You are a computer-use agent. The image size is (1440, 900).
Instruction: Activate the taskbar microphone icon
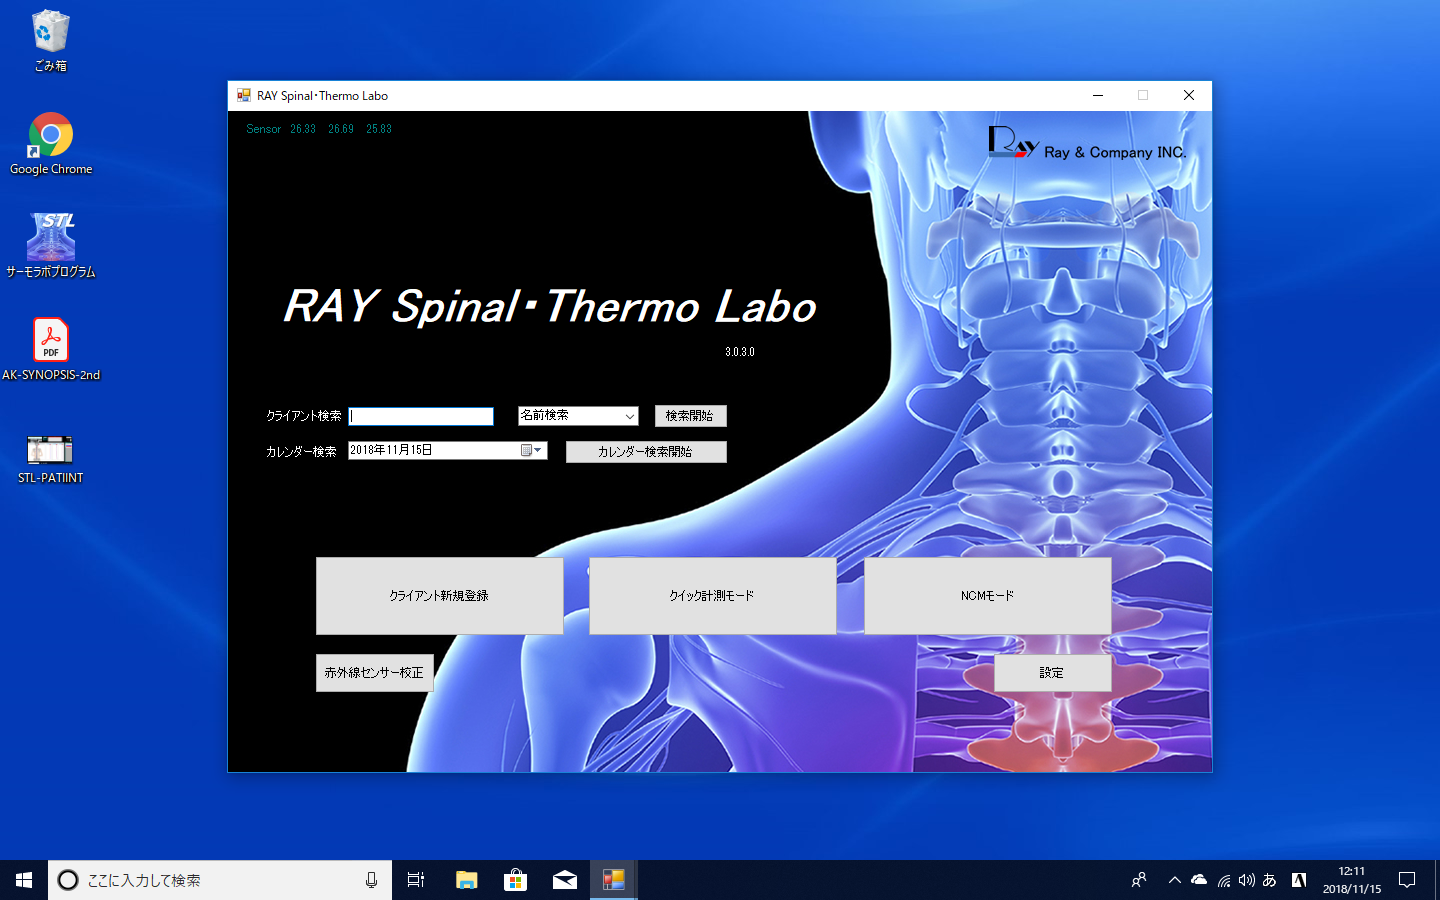pos(371,880)
